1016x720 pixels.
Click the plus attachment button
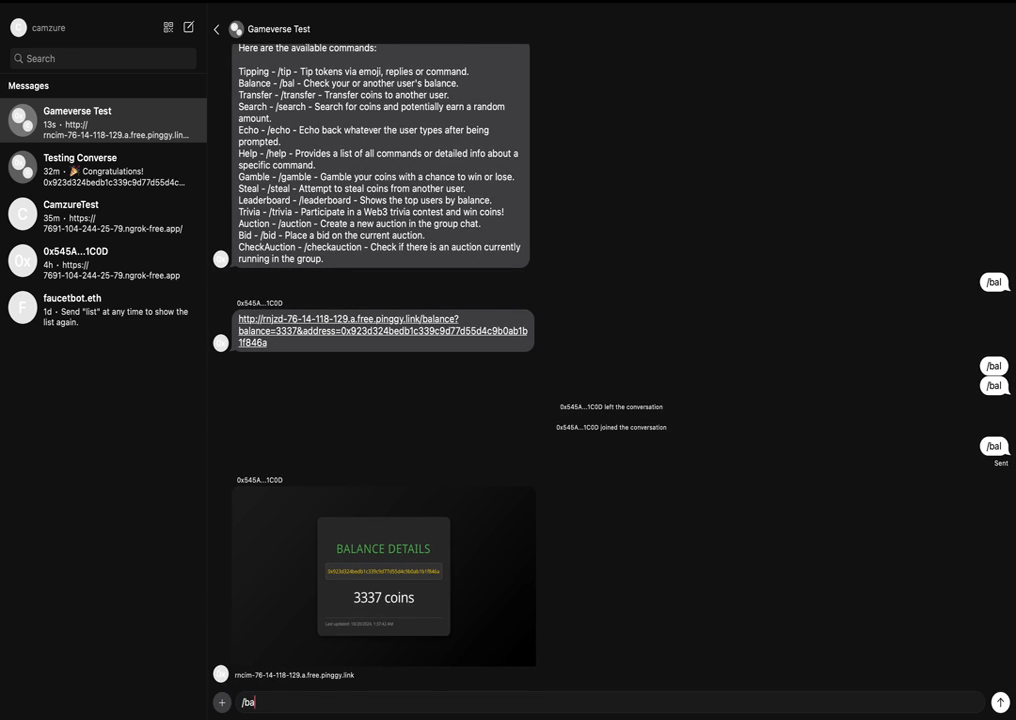click(222, 703)
